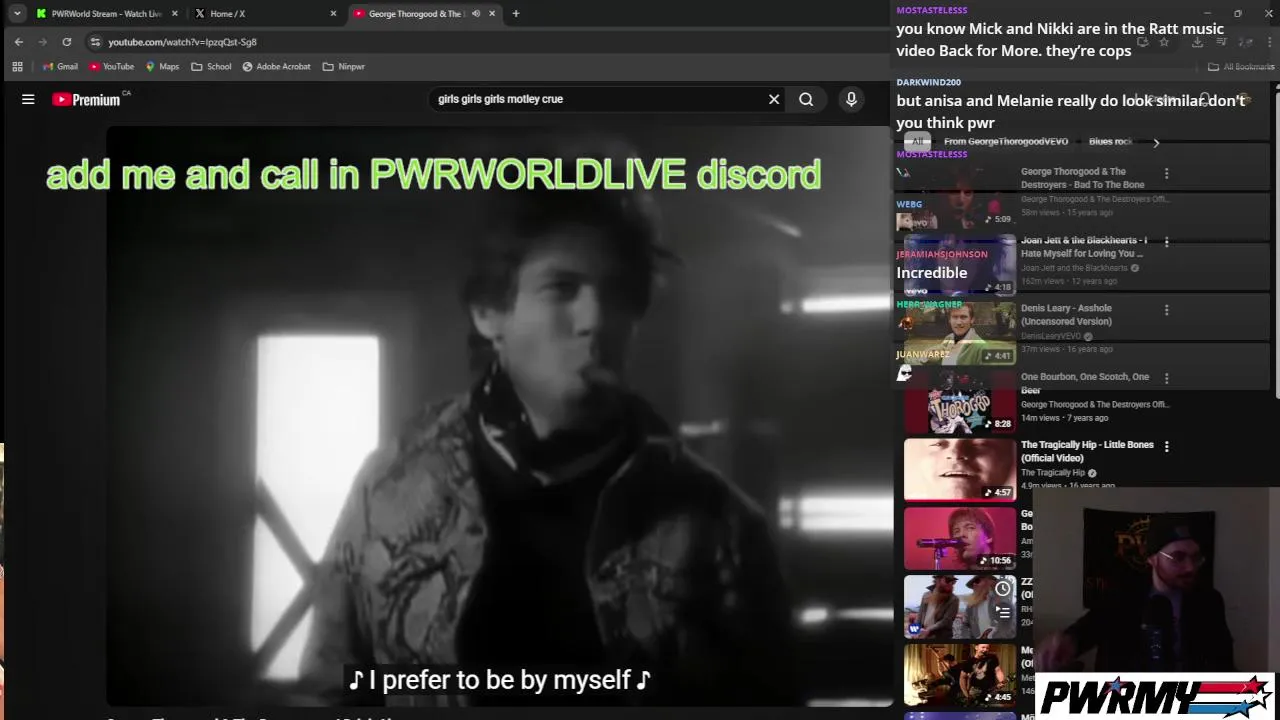The width and height of the screenshot is (1280, 720).
Task: Open the YouTube bookmark in bookmarks bar
Action: [x=111, y=67]
